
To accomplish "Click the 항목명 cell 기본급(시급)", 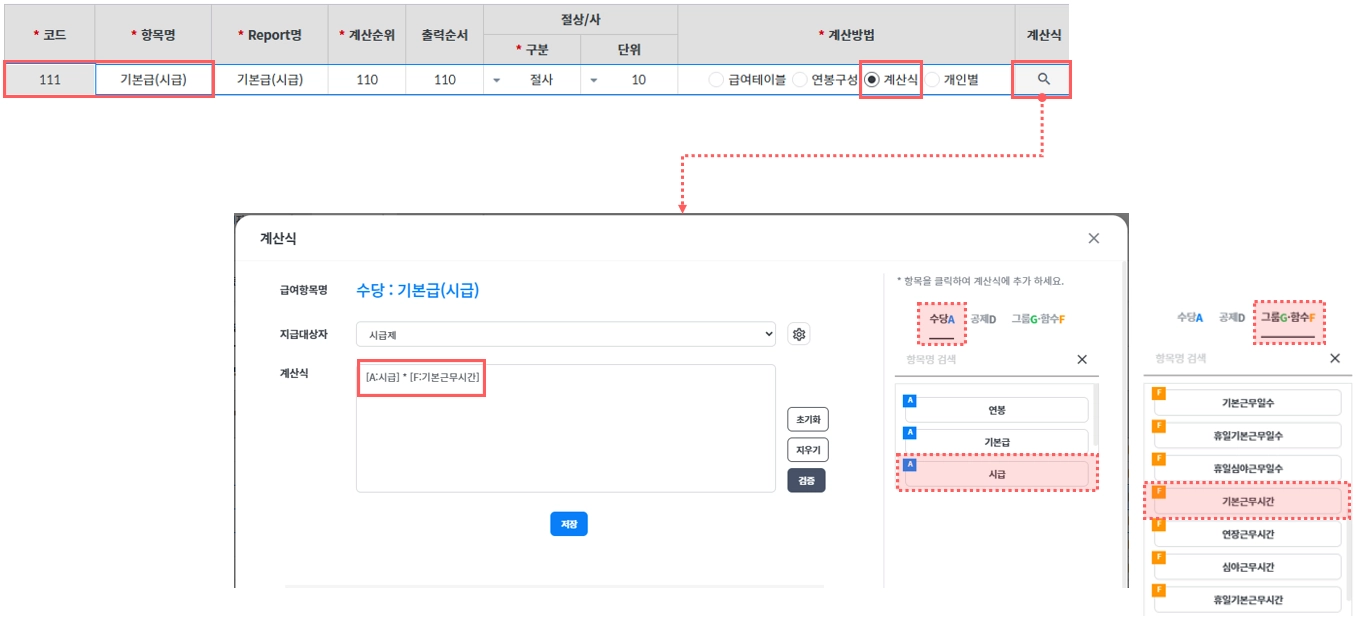I will [153, 80].
